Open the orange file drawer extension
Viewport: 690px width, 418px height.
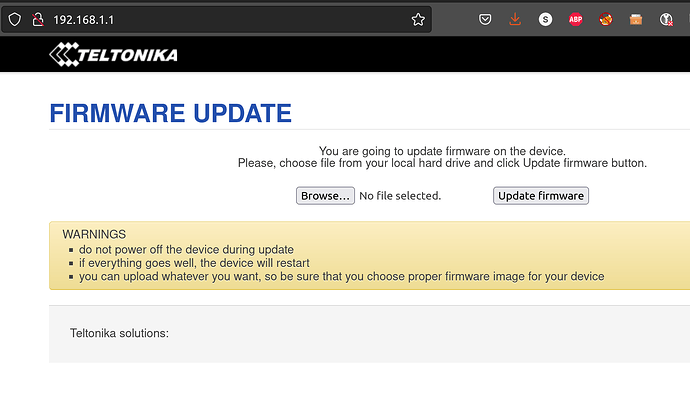[636, 19]
